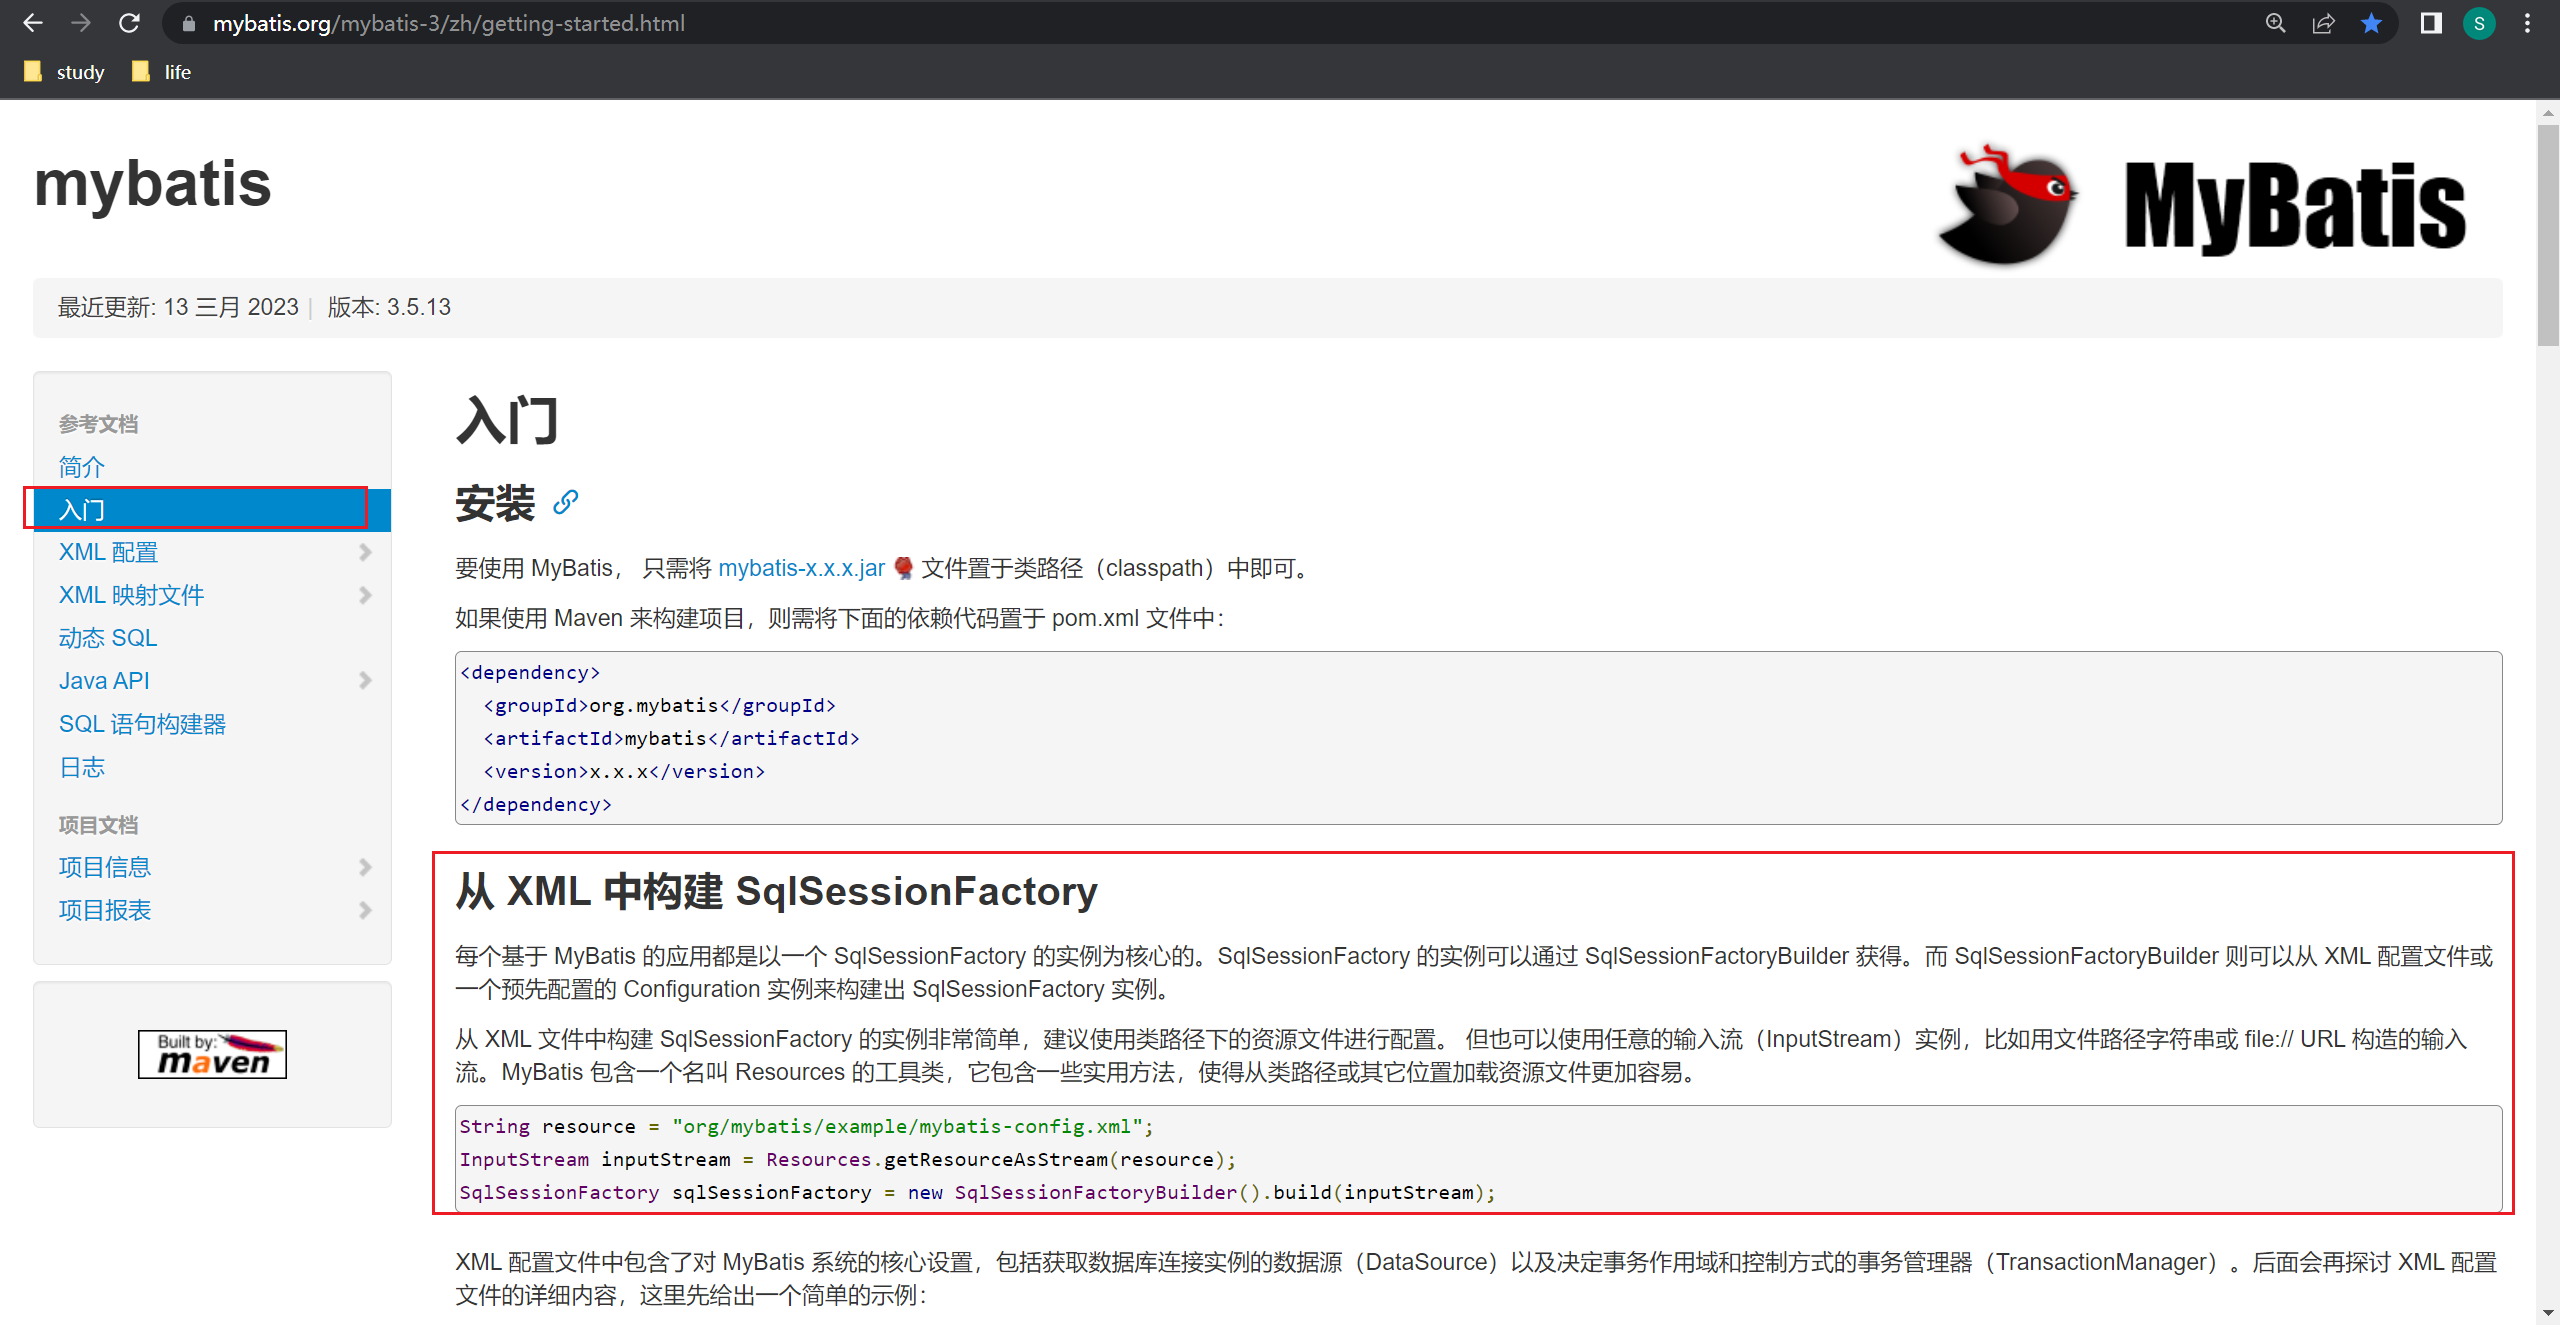Click the 参考文档 sidebar section label
Viewport: 2560px width, 1325px height.
tap(98, 424)
